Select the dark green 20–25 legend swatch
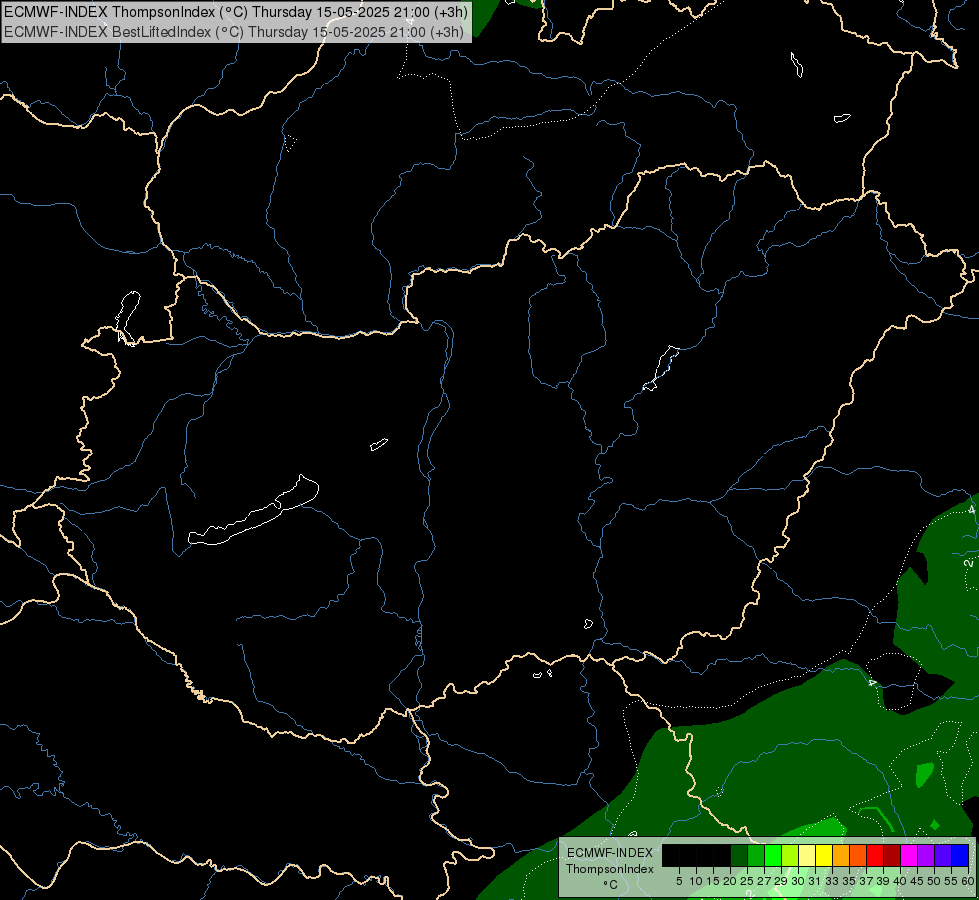The height and width of the screenshot is (900, 979). tap(739, 855)
